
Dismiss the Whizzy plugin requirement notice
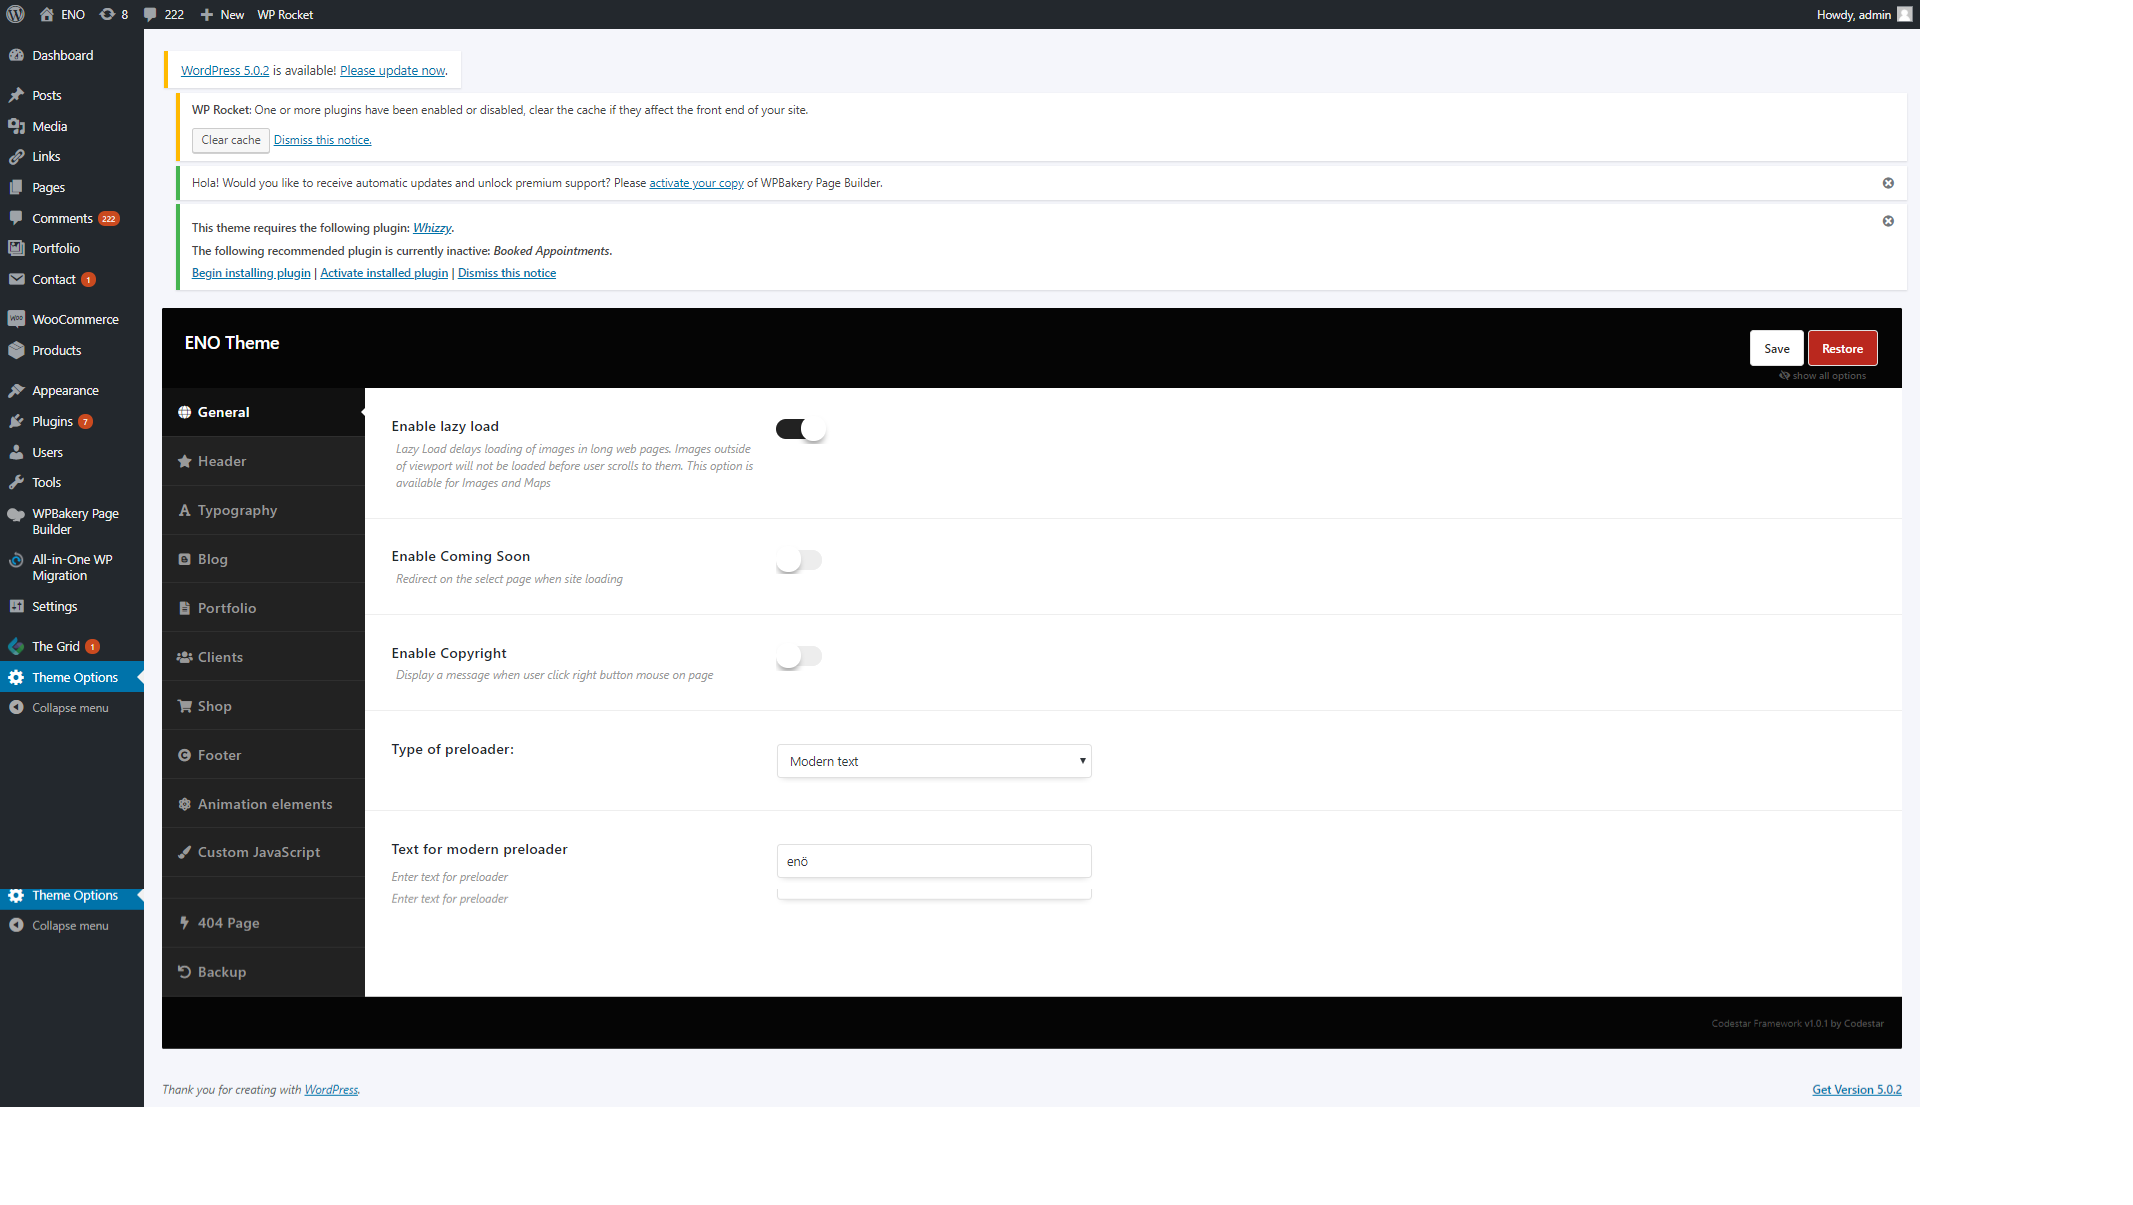(x=1888, y=221)
